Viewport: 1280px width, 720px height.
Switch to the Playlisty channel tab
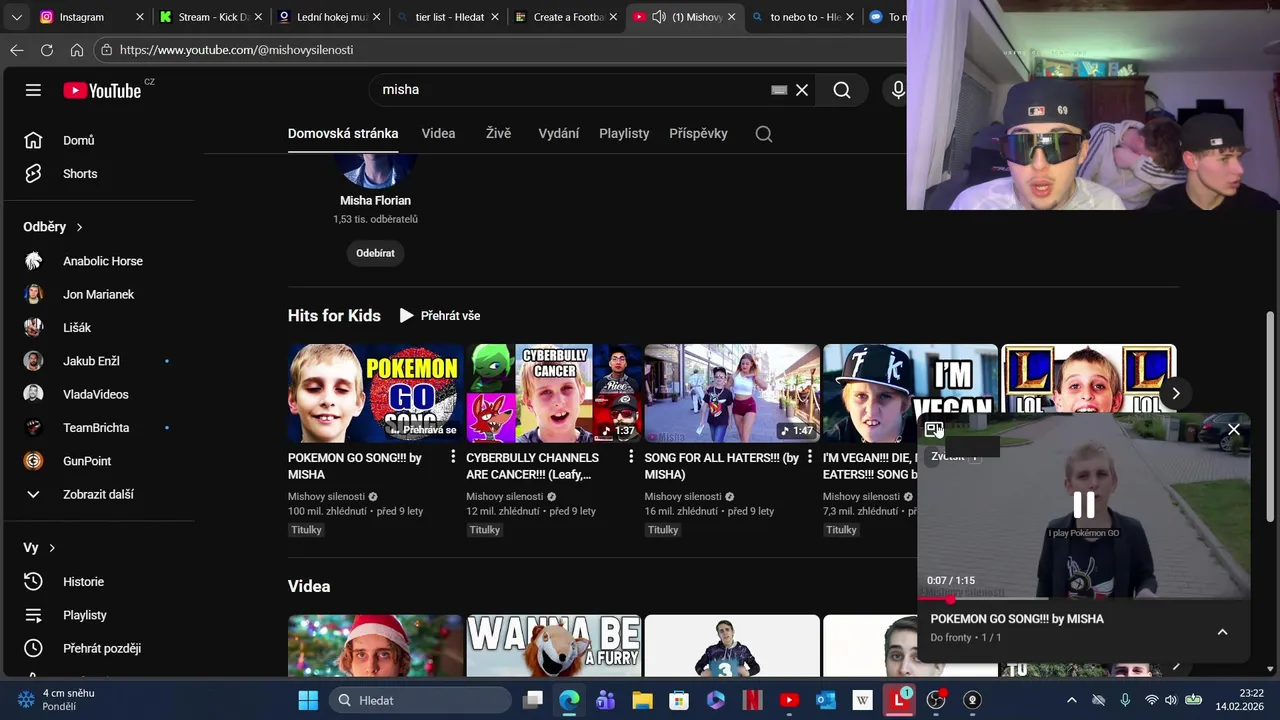tap(624, 134)
